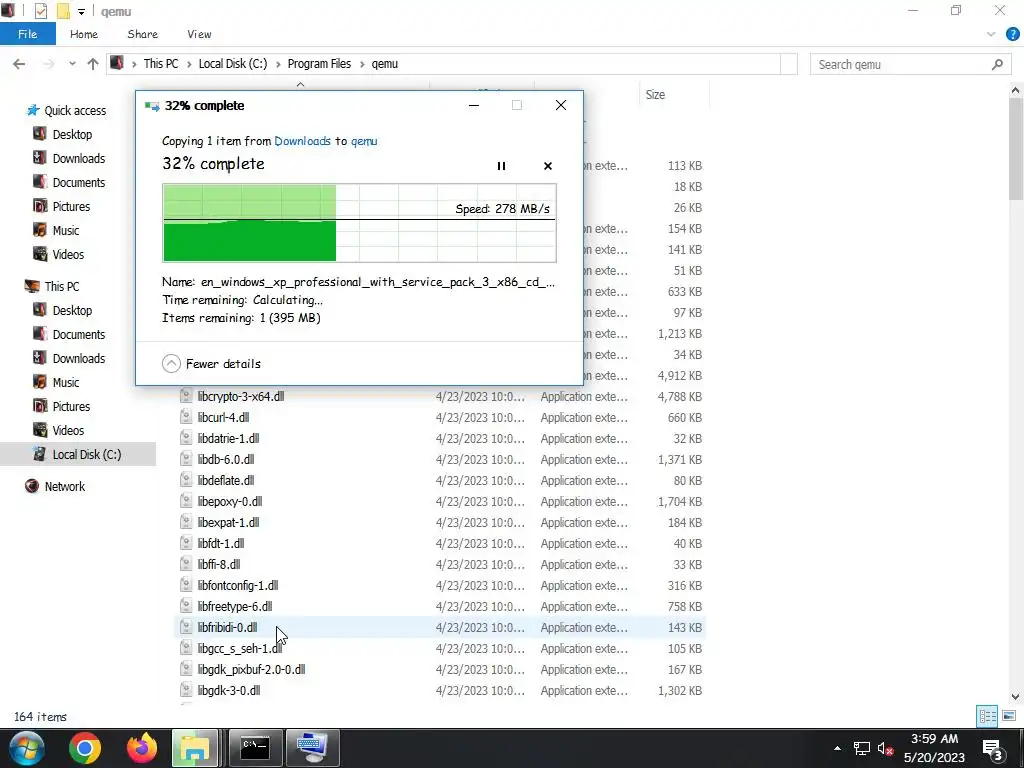Open the Quick Access Toolbar customize dropdown

tap(81, 11)
